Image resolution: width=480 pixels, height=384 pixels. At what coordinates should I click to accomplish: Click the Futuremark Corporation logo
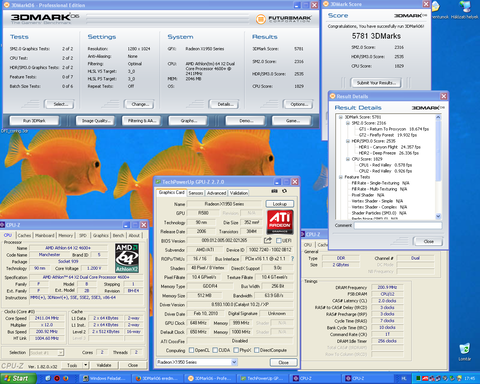[283, 19]
